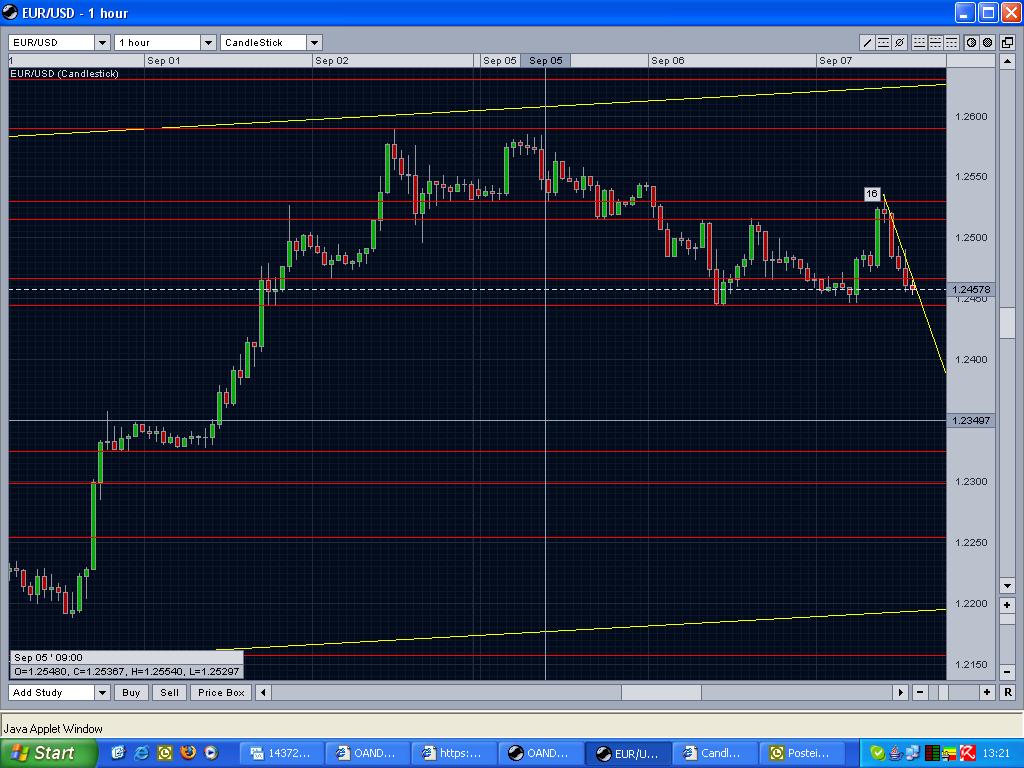Viewport: 1024px width, 768px height.
Task: Click the Sep 07 date header
Action: 835,61
